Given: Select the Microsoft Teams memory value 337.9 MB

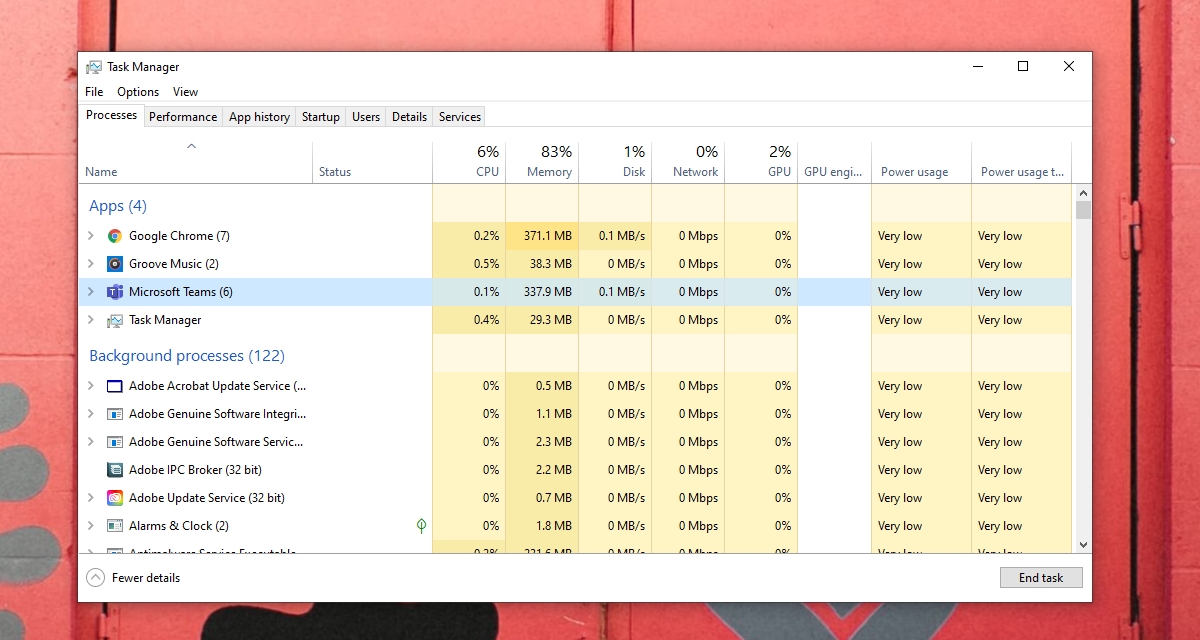Looking at the screenshot, I should (x=548, y=292).
